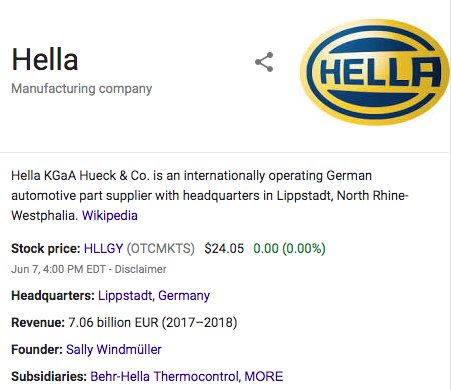Open the HLLGY stock ticker link

point(103,249)
